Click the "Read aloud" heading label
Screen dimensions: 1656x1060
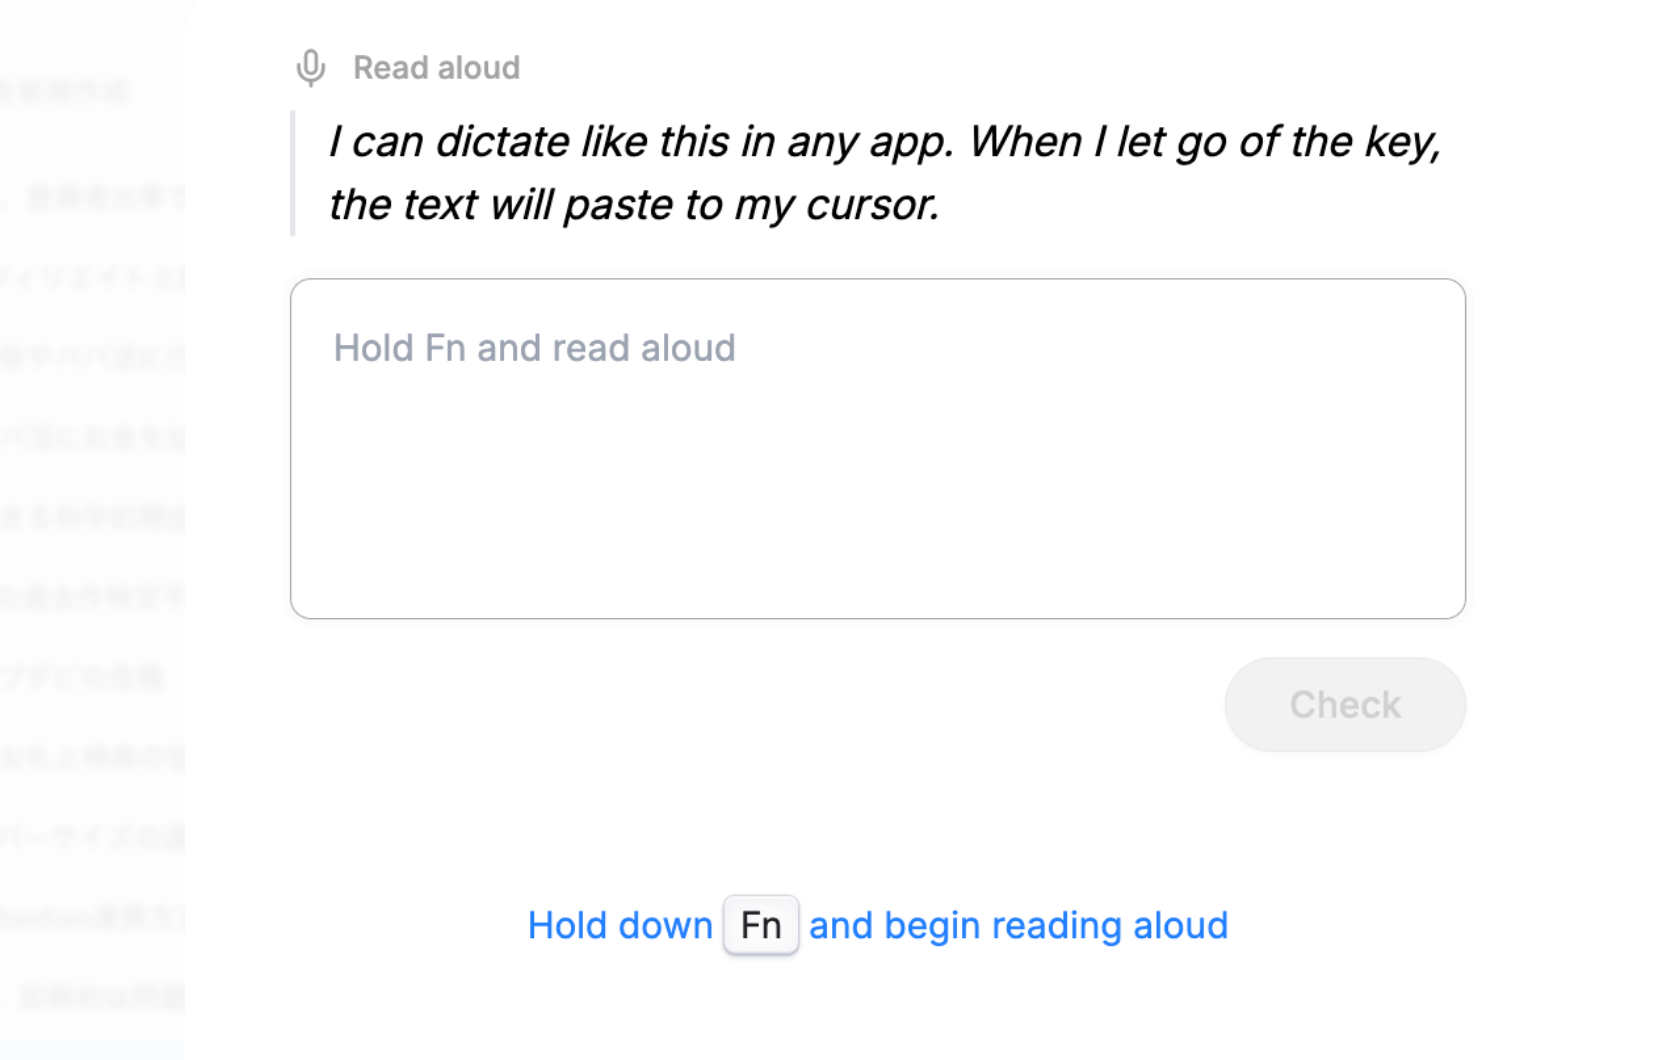pyautogui.click(x=436, y=68)
